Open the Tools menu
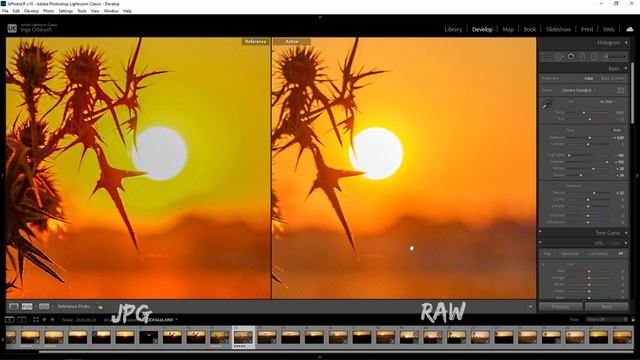Viewport: 640px width, 360px height. pyautogui.click(x=82, y=11)
